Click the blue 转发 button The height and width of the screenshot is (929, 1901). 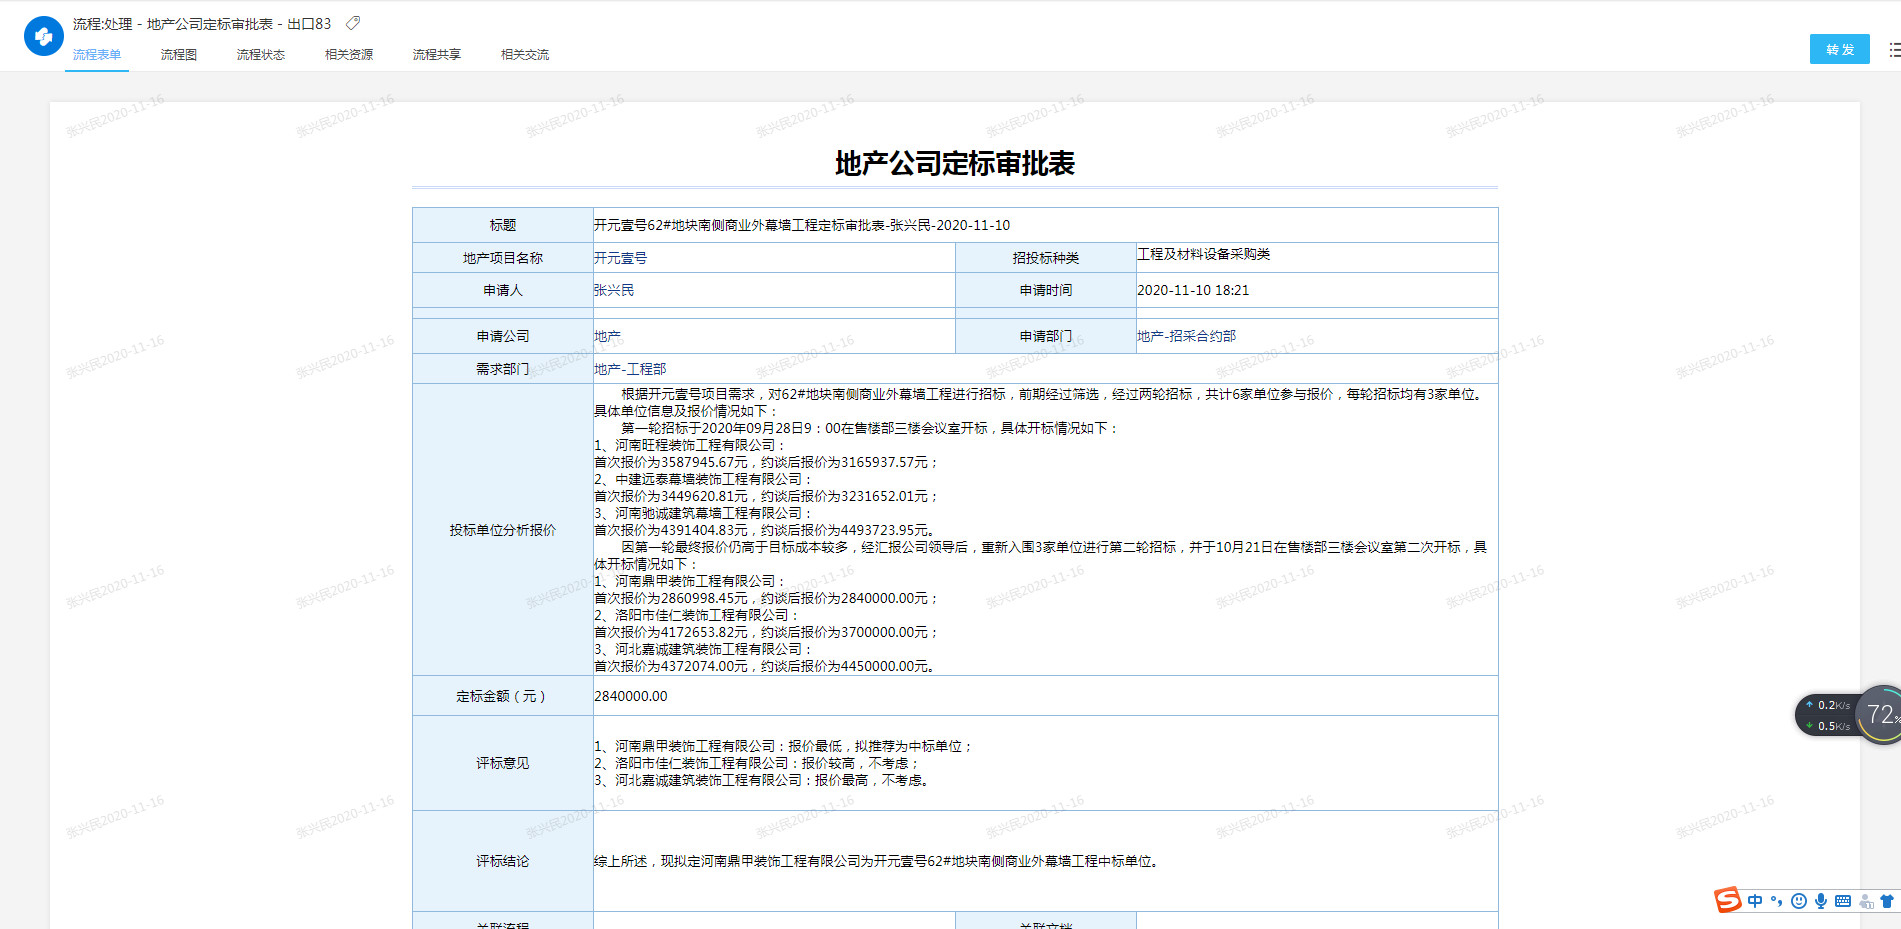[1839, 49]
